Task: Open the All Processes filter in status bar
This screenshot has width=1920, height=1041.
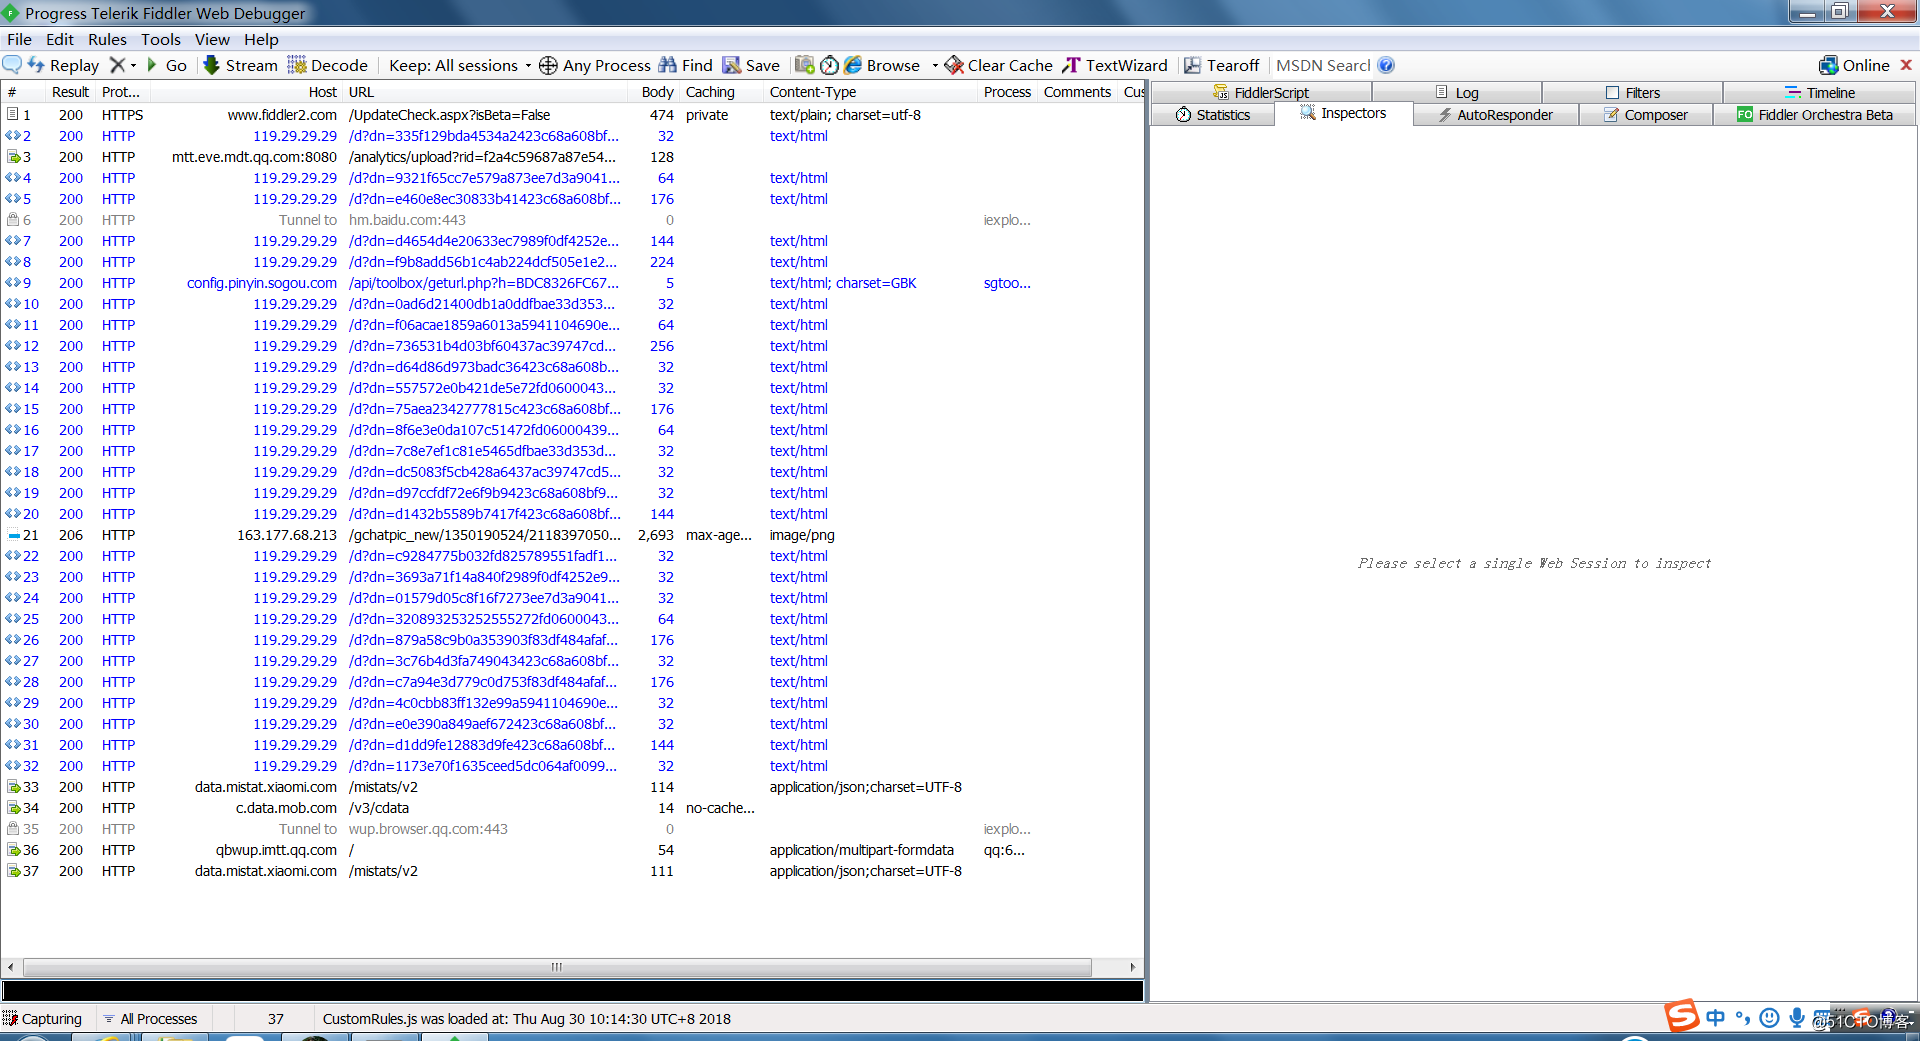Action: (x=150, y=1019)
